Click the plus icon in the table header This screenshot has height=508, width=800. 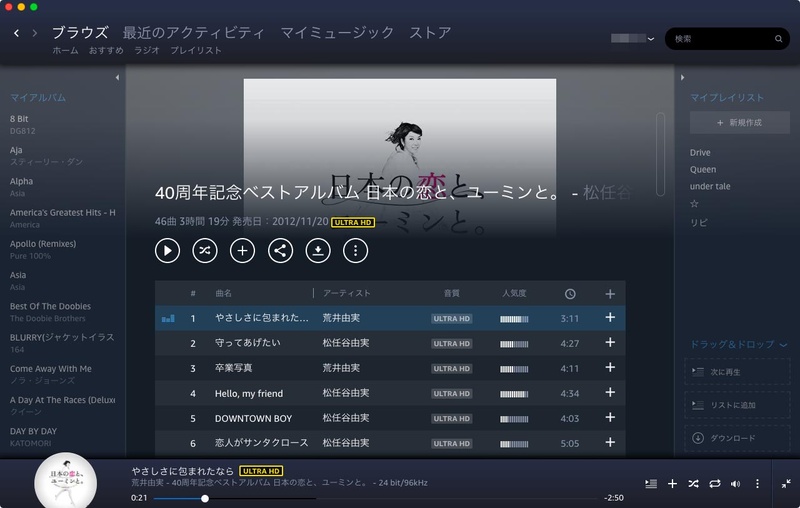(x=610, y=294)
